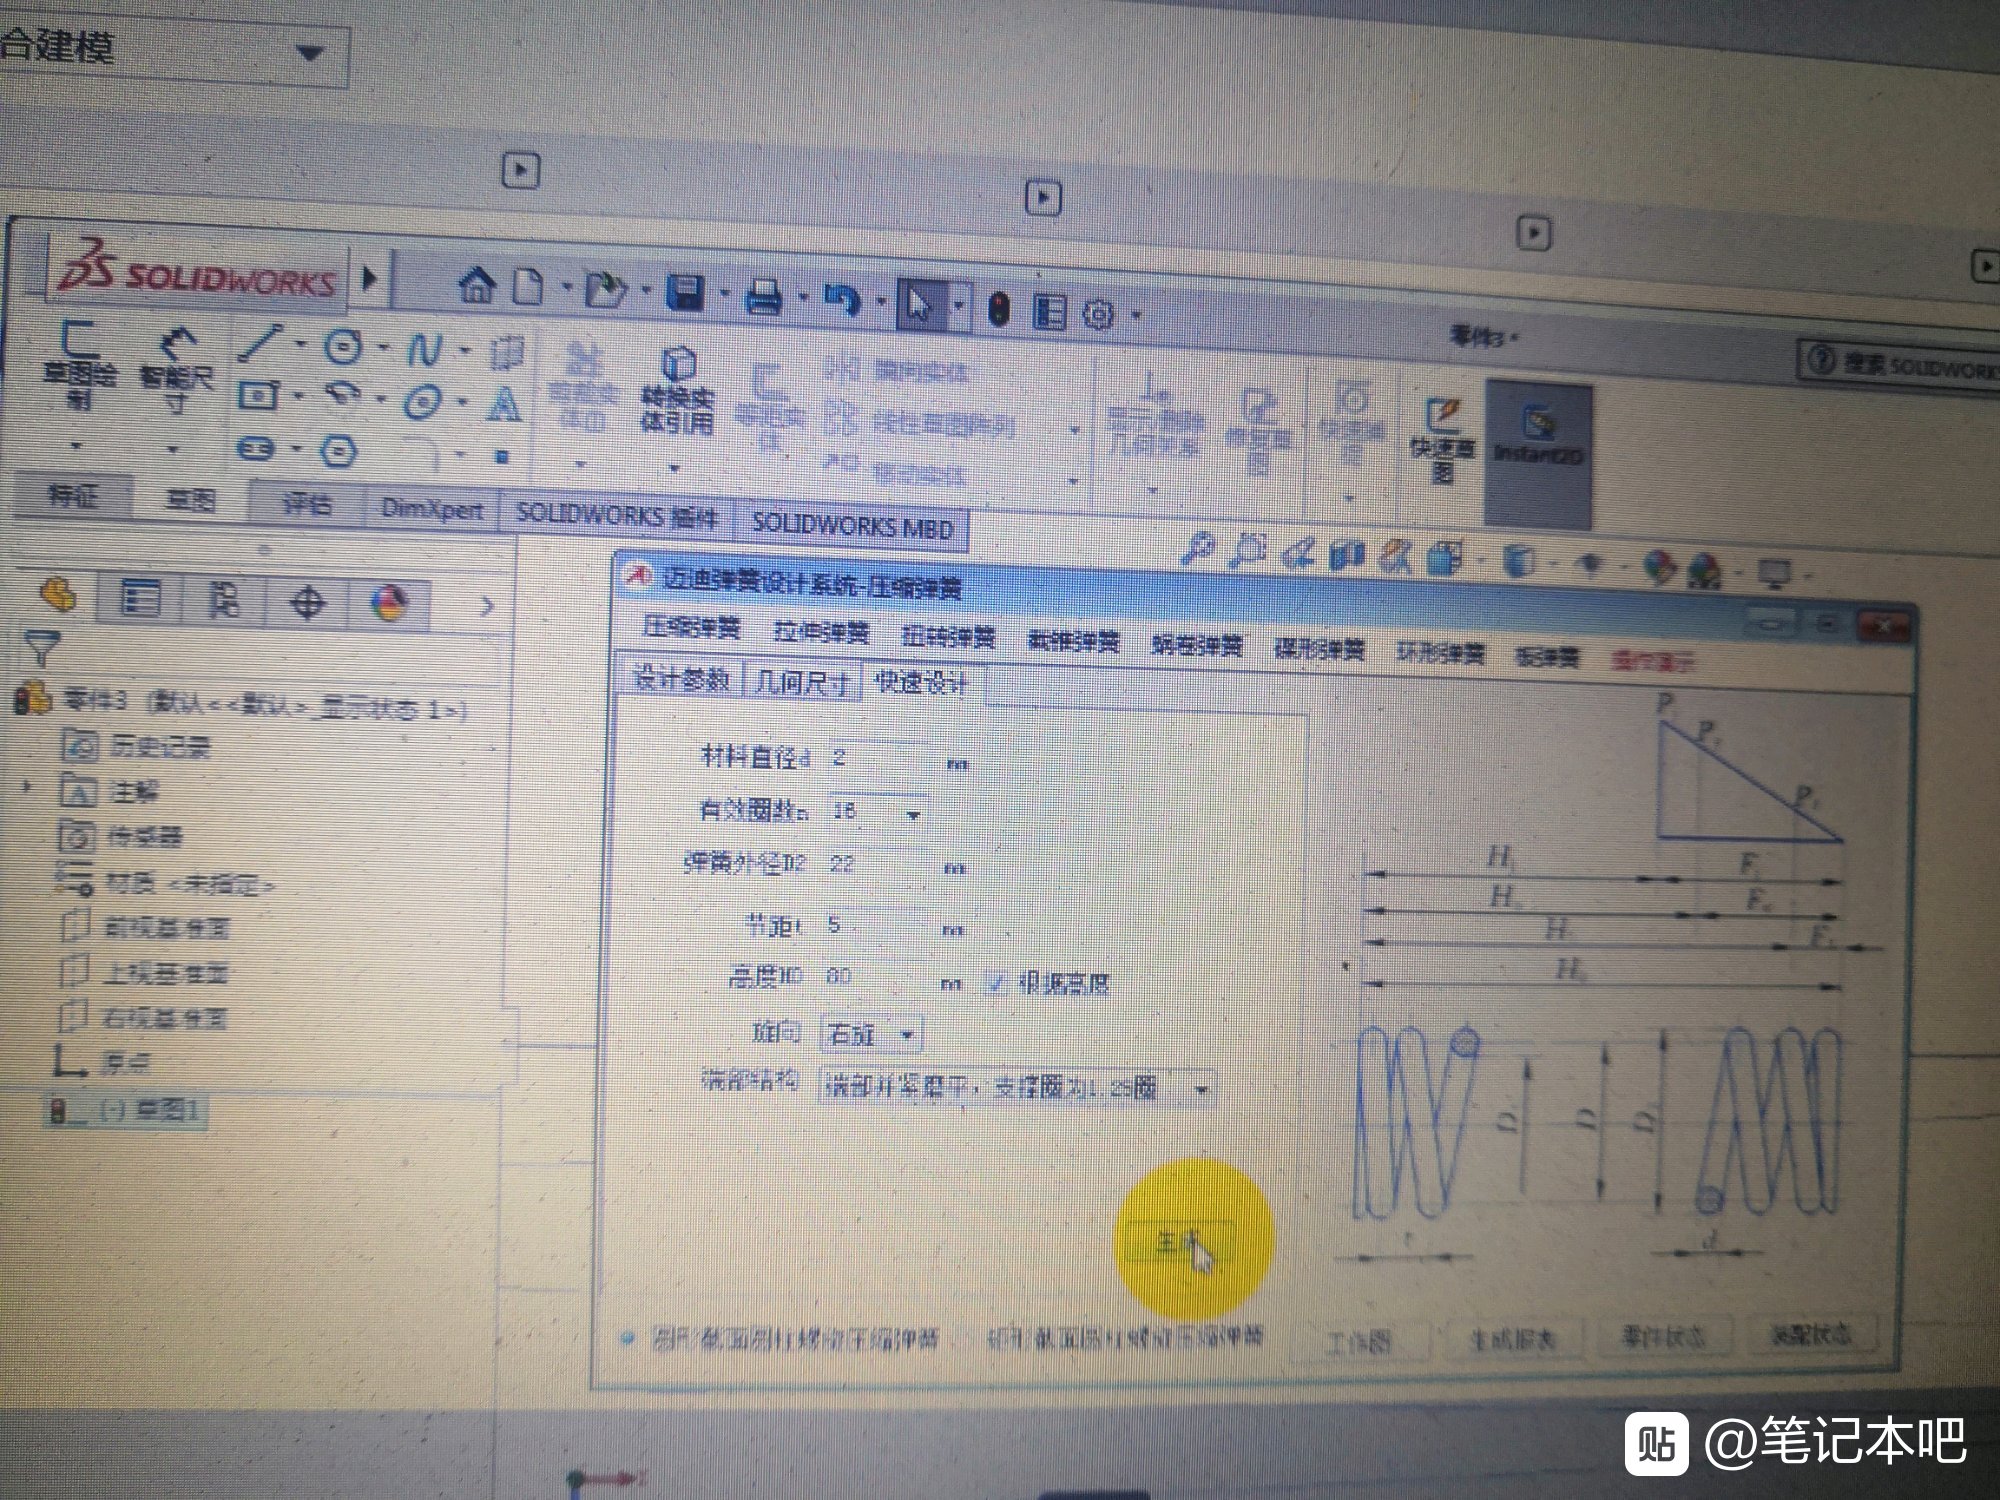Choose 碟形弹簧 in the spring dialog menu
The image size is (2000, 1500).
pyautogui.click(x=1319, y=649)
